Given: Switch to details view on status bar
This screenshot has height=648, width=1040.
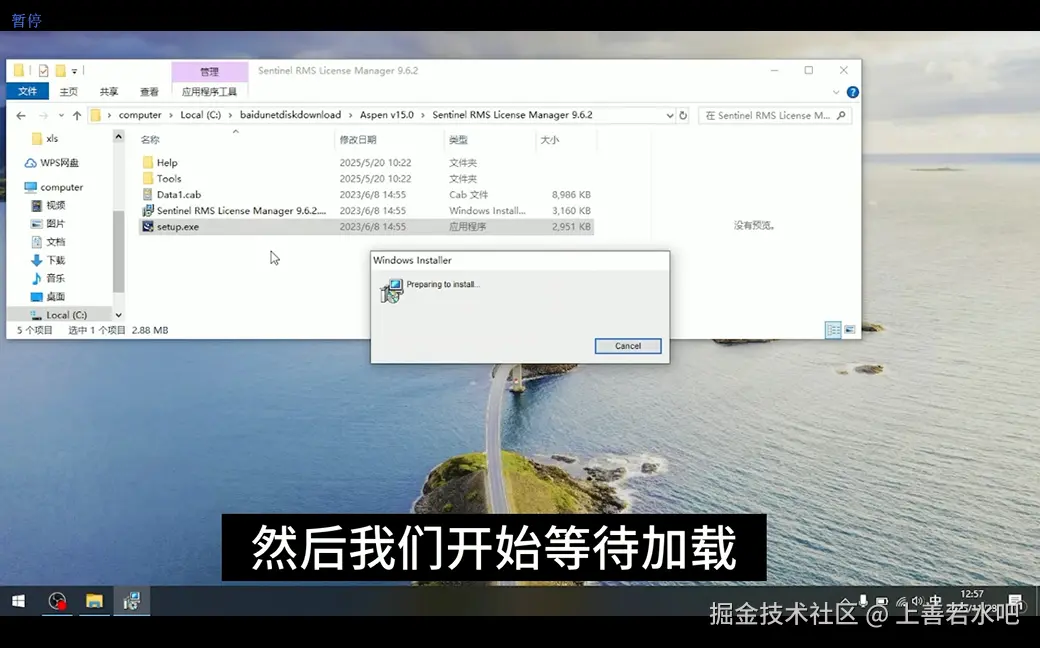Looking at the screenshot, I should tap(832, 329).
